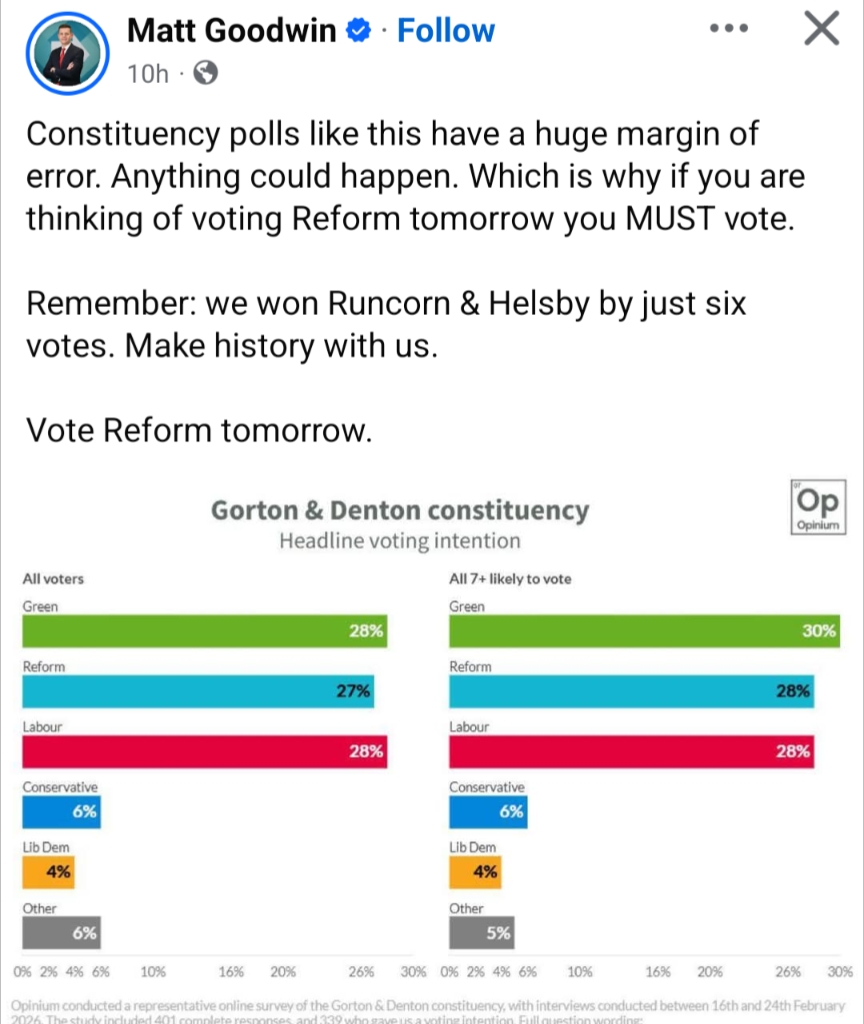Click the globe public audience icon
The image size is (864, 1024).
coord(204,74)
